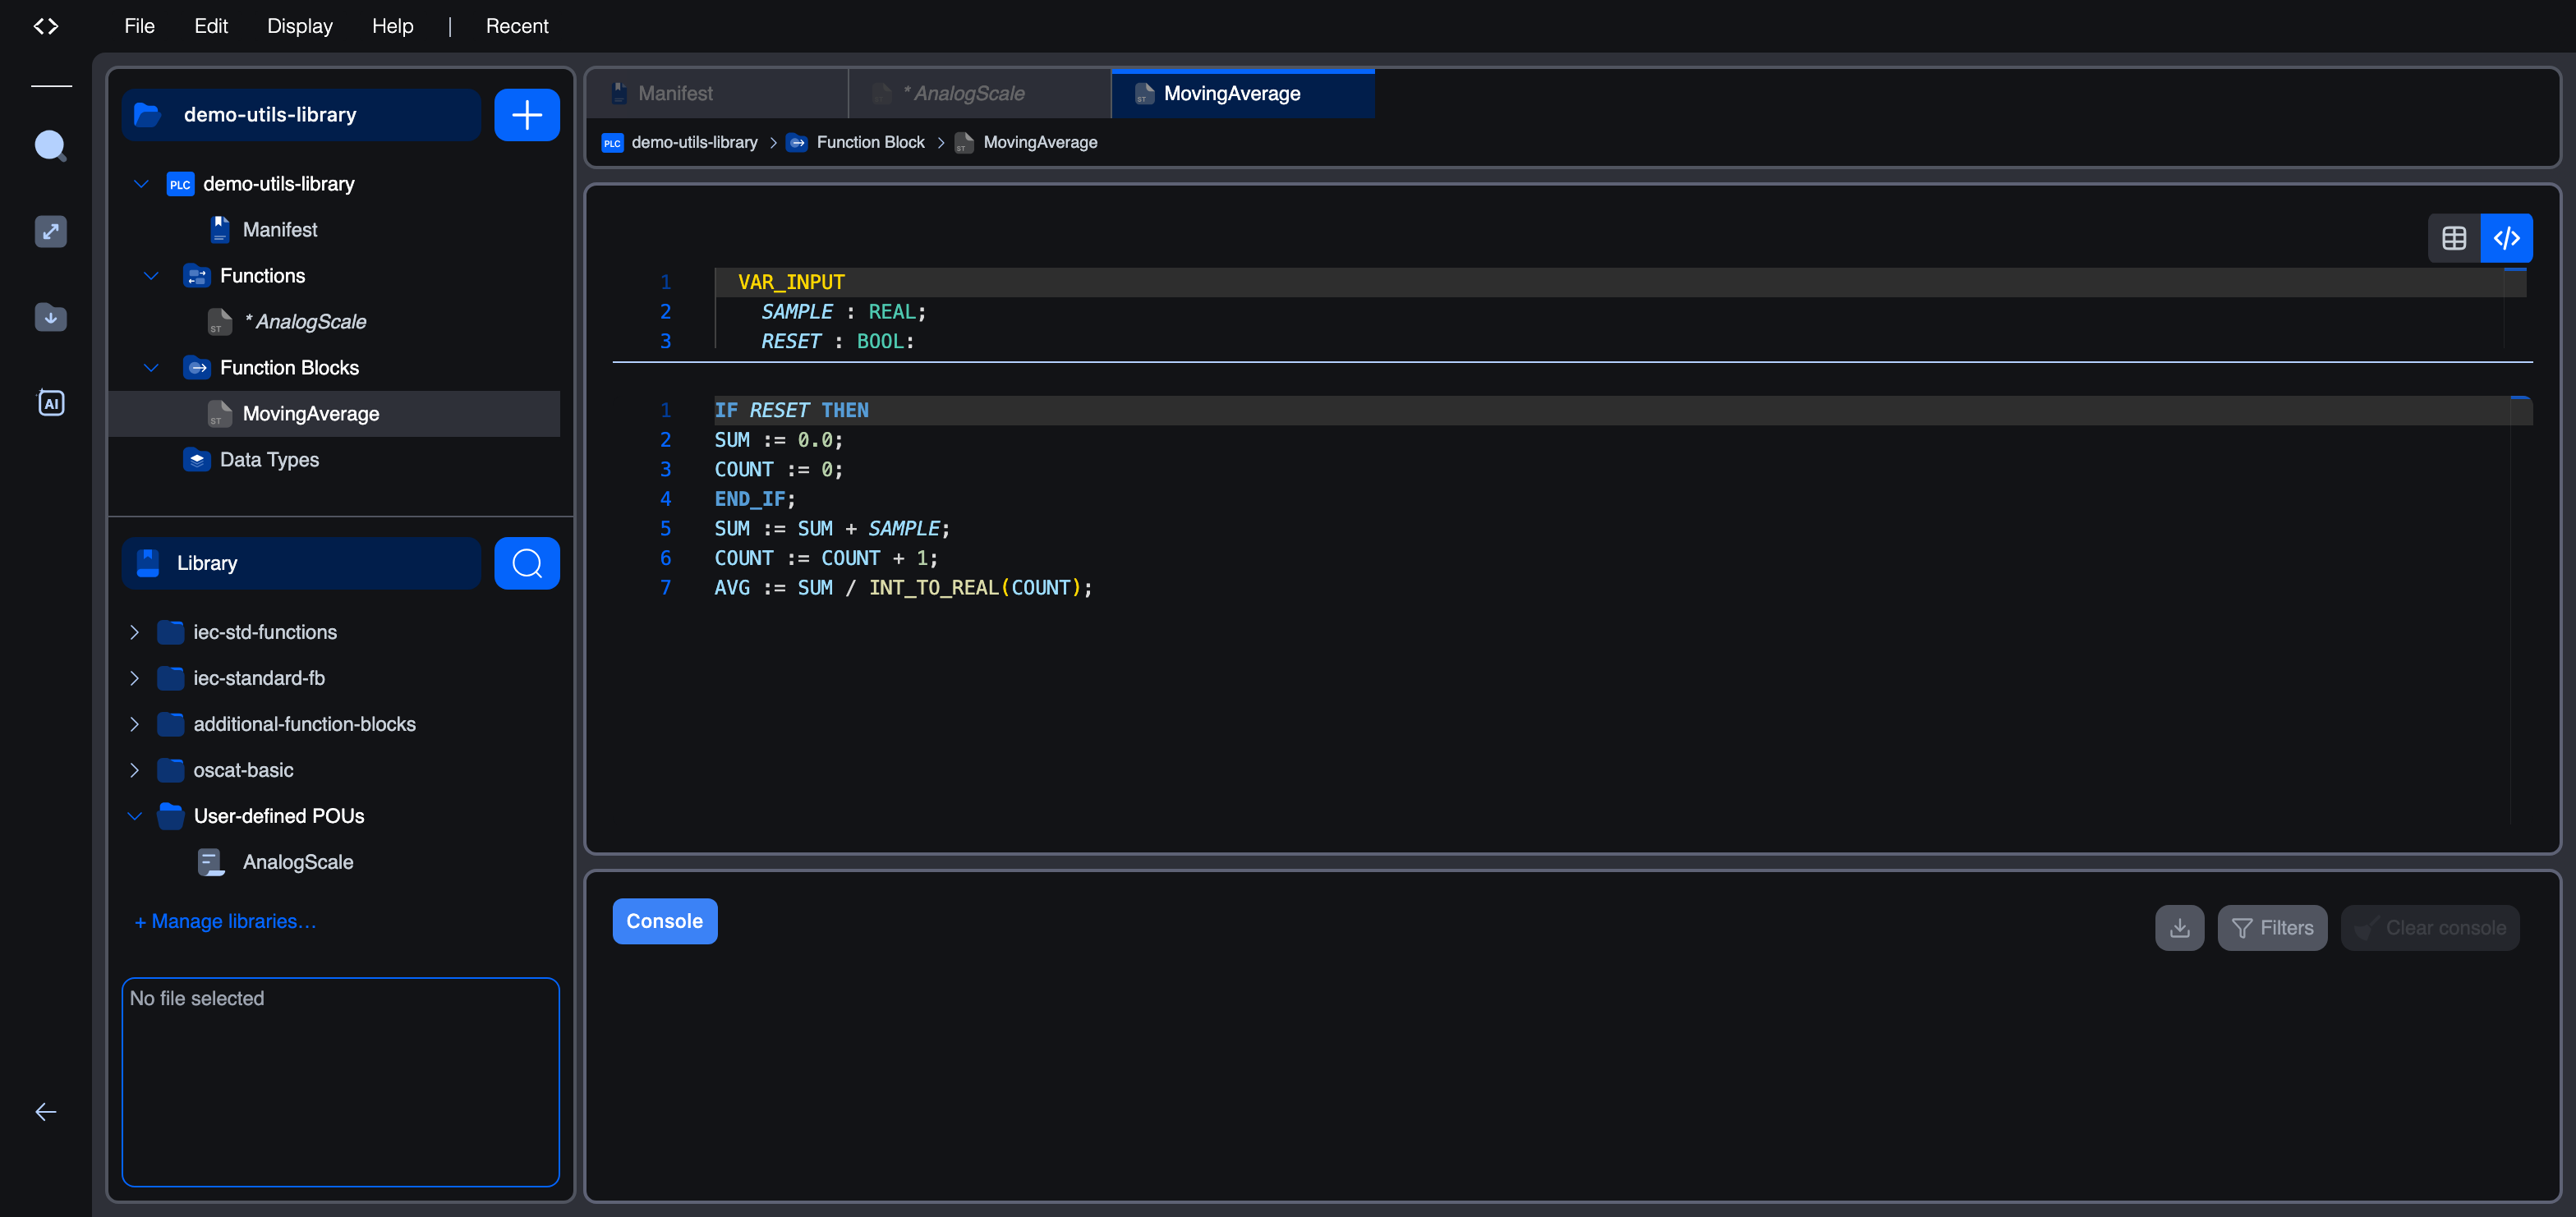This screenshot has width=2576, height=1217.
Task: Click the breadcrumb Function Block icon
Action: click(x=797, y=143)
